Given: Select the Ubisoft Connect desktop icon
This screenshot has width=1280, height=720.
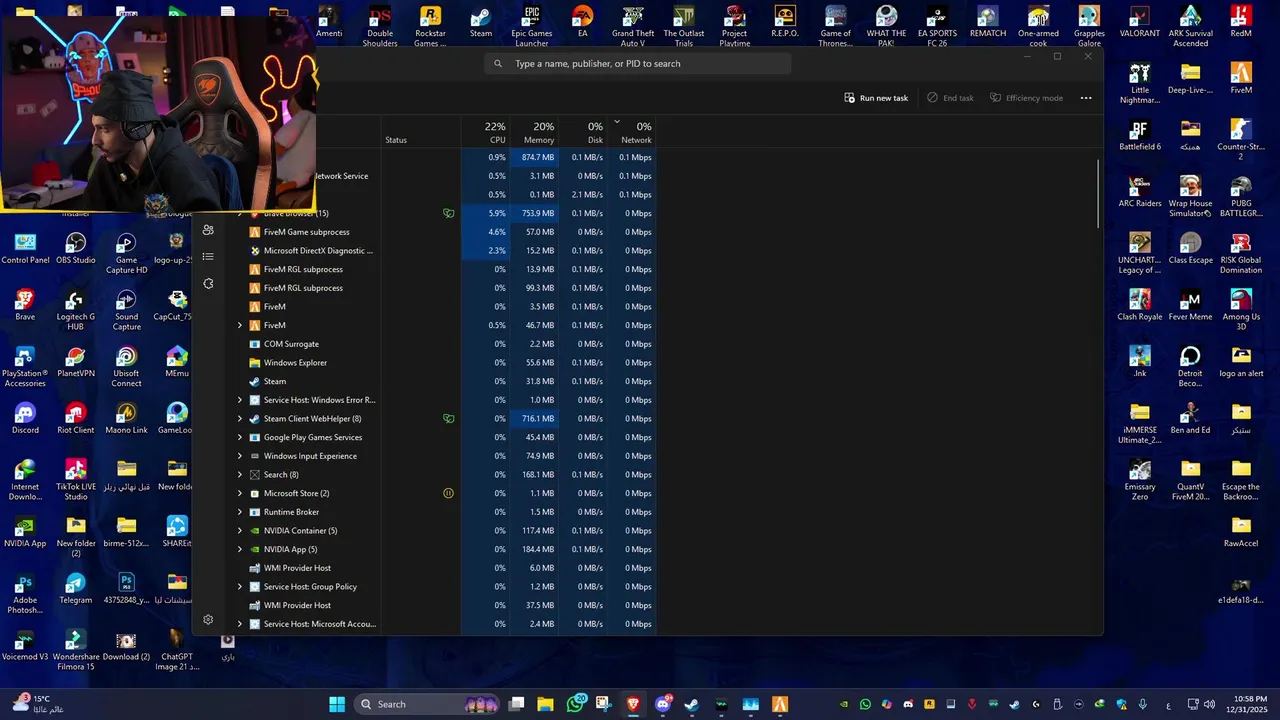Looking at the screenshot, I should pos(126,366).
